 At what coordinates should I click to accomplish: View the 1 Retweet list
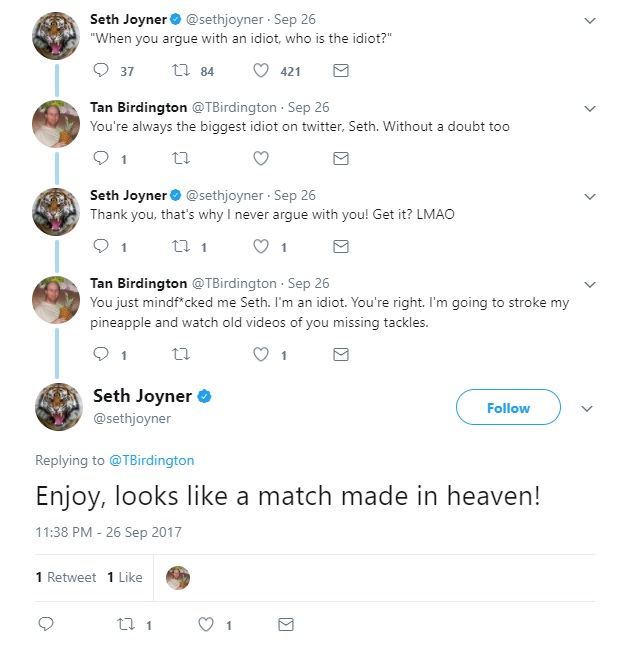66,577
